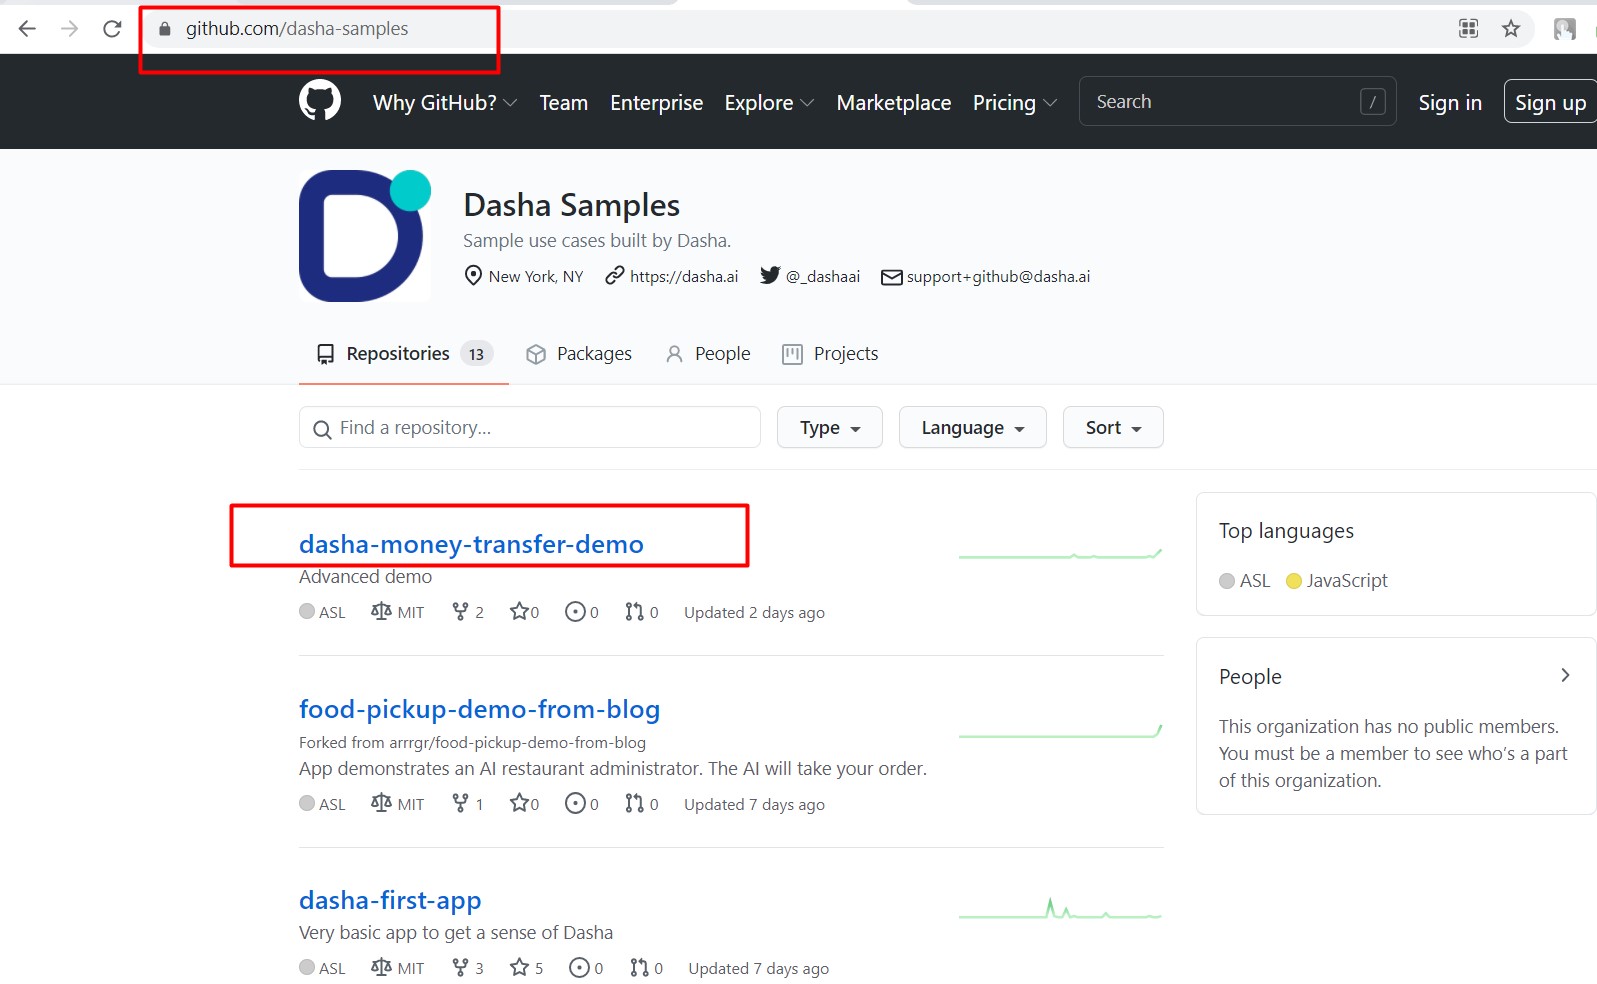
Task: Reload the page
Action: pos(112,29)
